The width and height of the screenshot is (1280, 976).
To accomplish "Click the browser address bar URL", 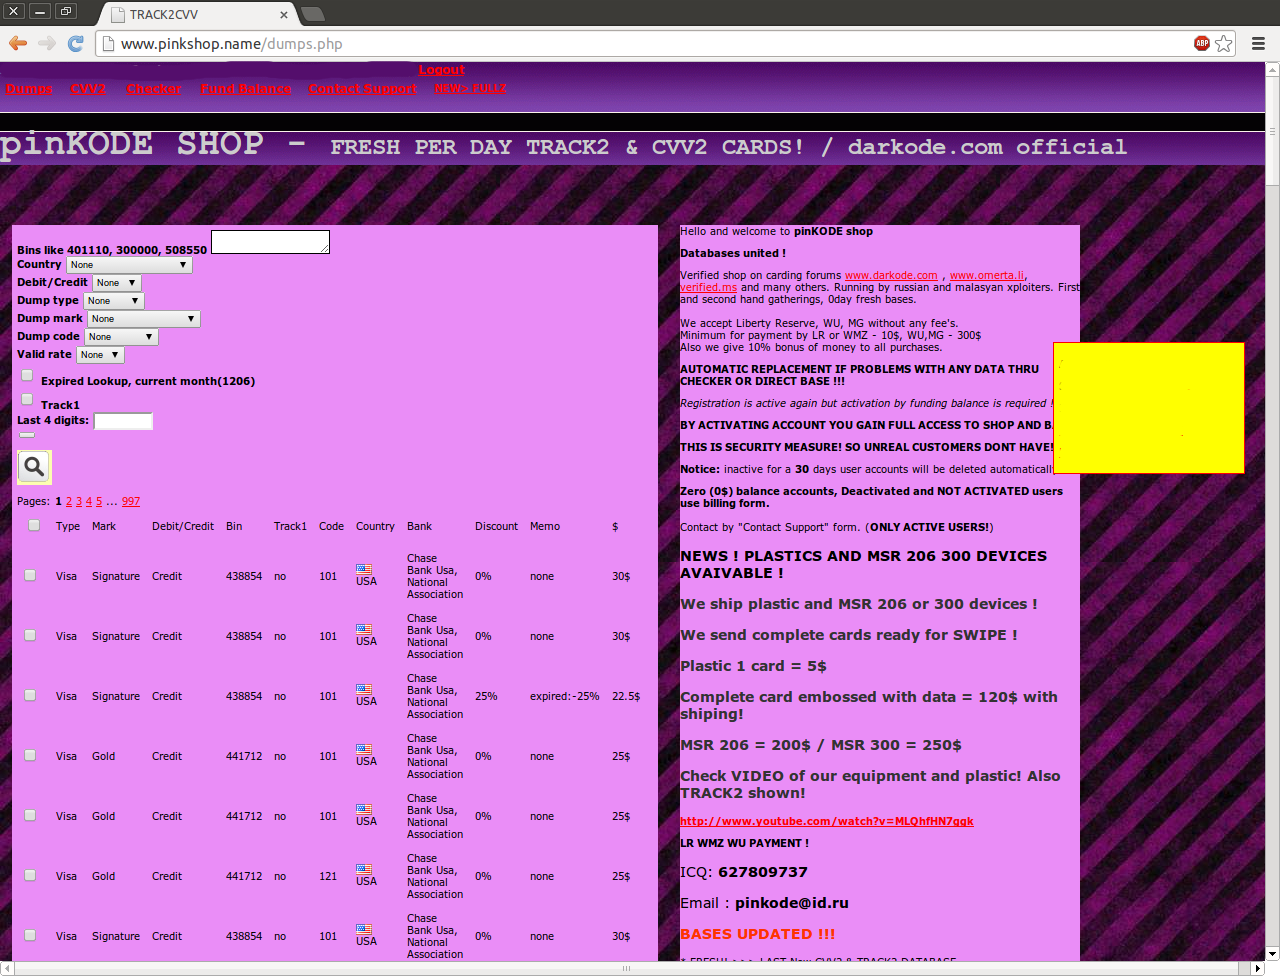I will coord(232,44).
